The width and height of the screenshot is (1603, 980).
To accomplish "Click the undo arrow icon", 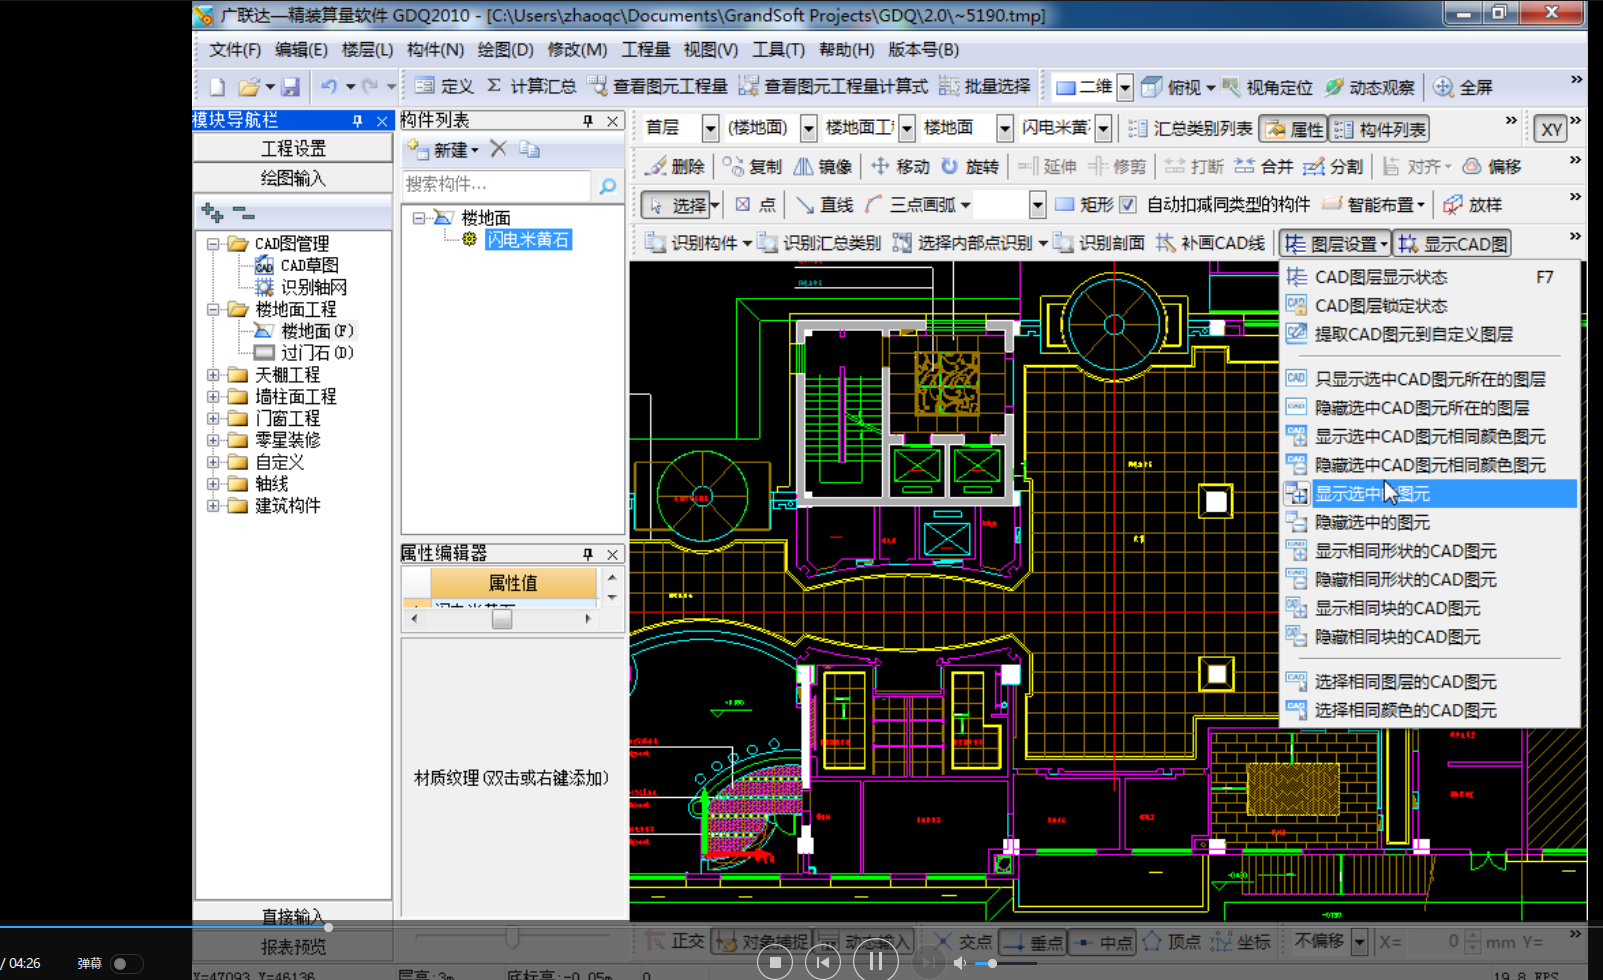I will [329, 87].
